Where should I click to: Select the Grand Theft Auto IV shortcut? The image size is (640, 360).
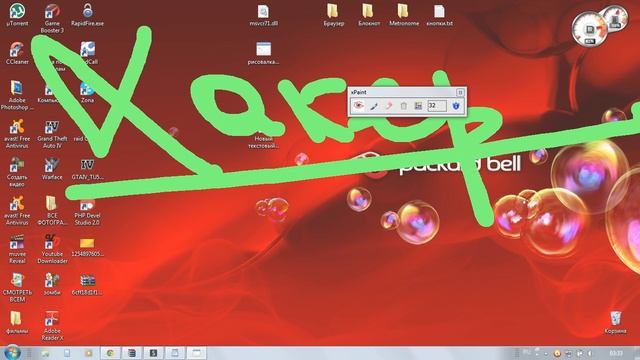coord(52,134)
